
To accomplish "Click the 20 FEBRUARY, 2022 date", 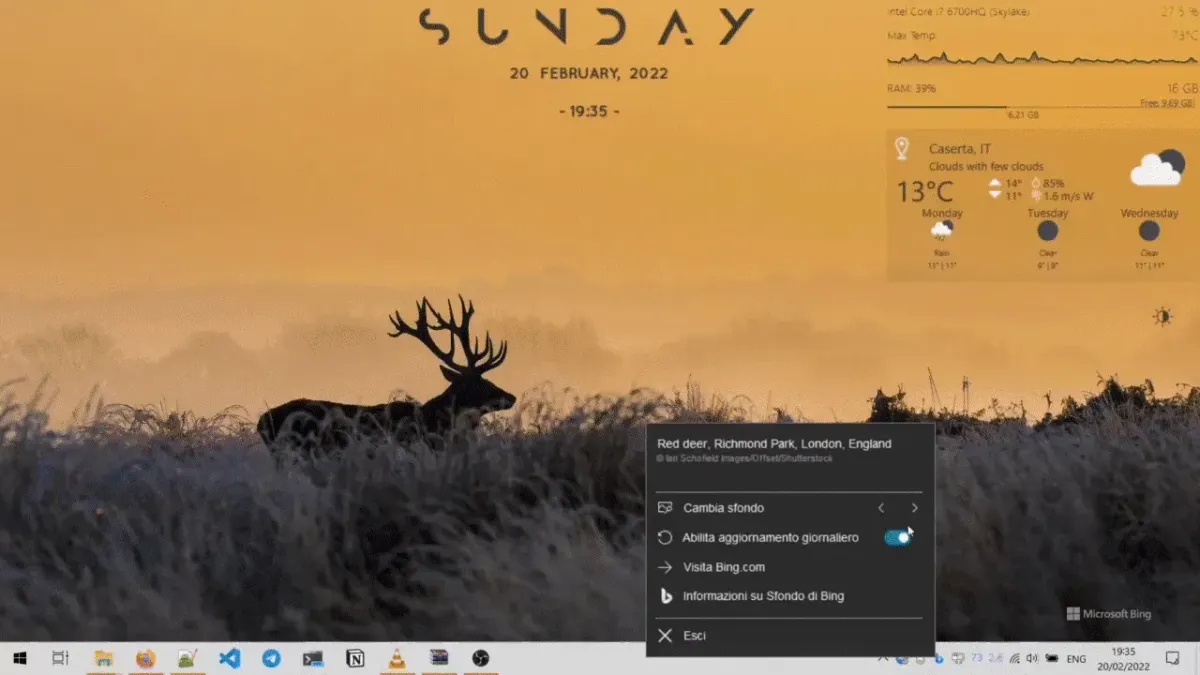I will [x=588, y=73].
